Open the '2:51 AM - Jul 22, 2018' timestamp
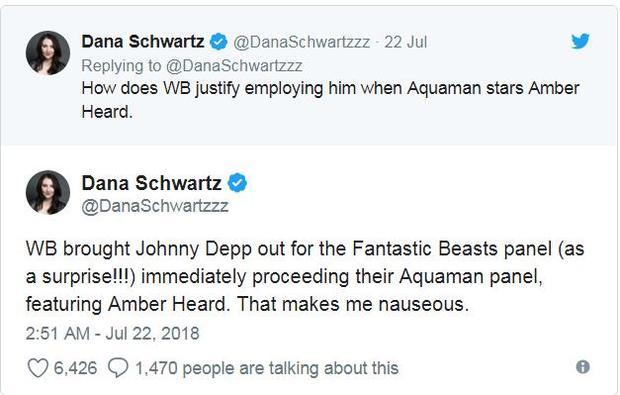 (113, 333)
